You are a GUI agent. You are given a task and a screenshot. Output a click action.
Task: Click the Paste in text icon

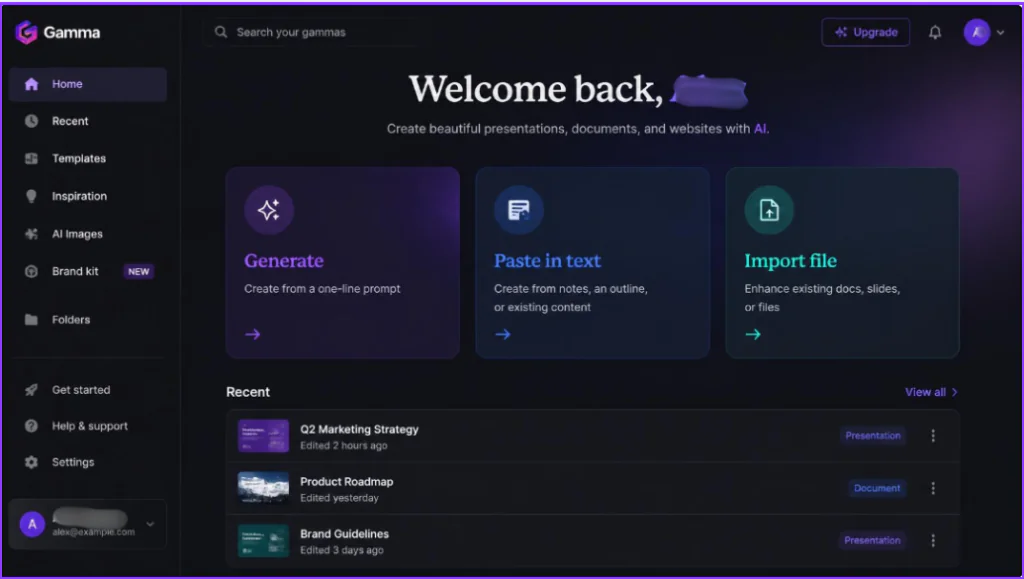(x=519, y=210)
